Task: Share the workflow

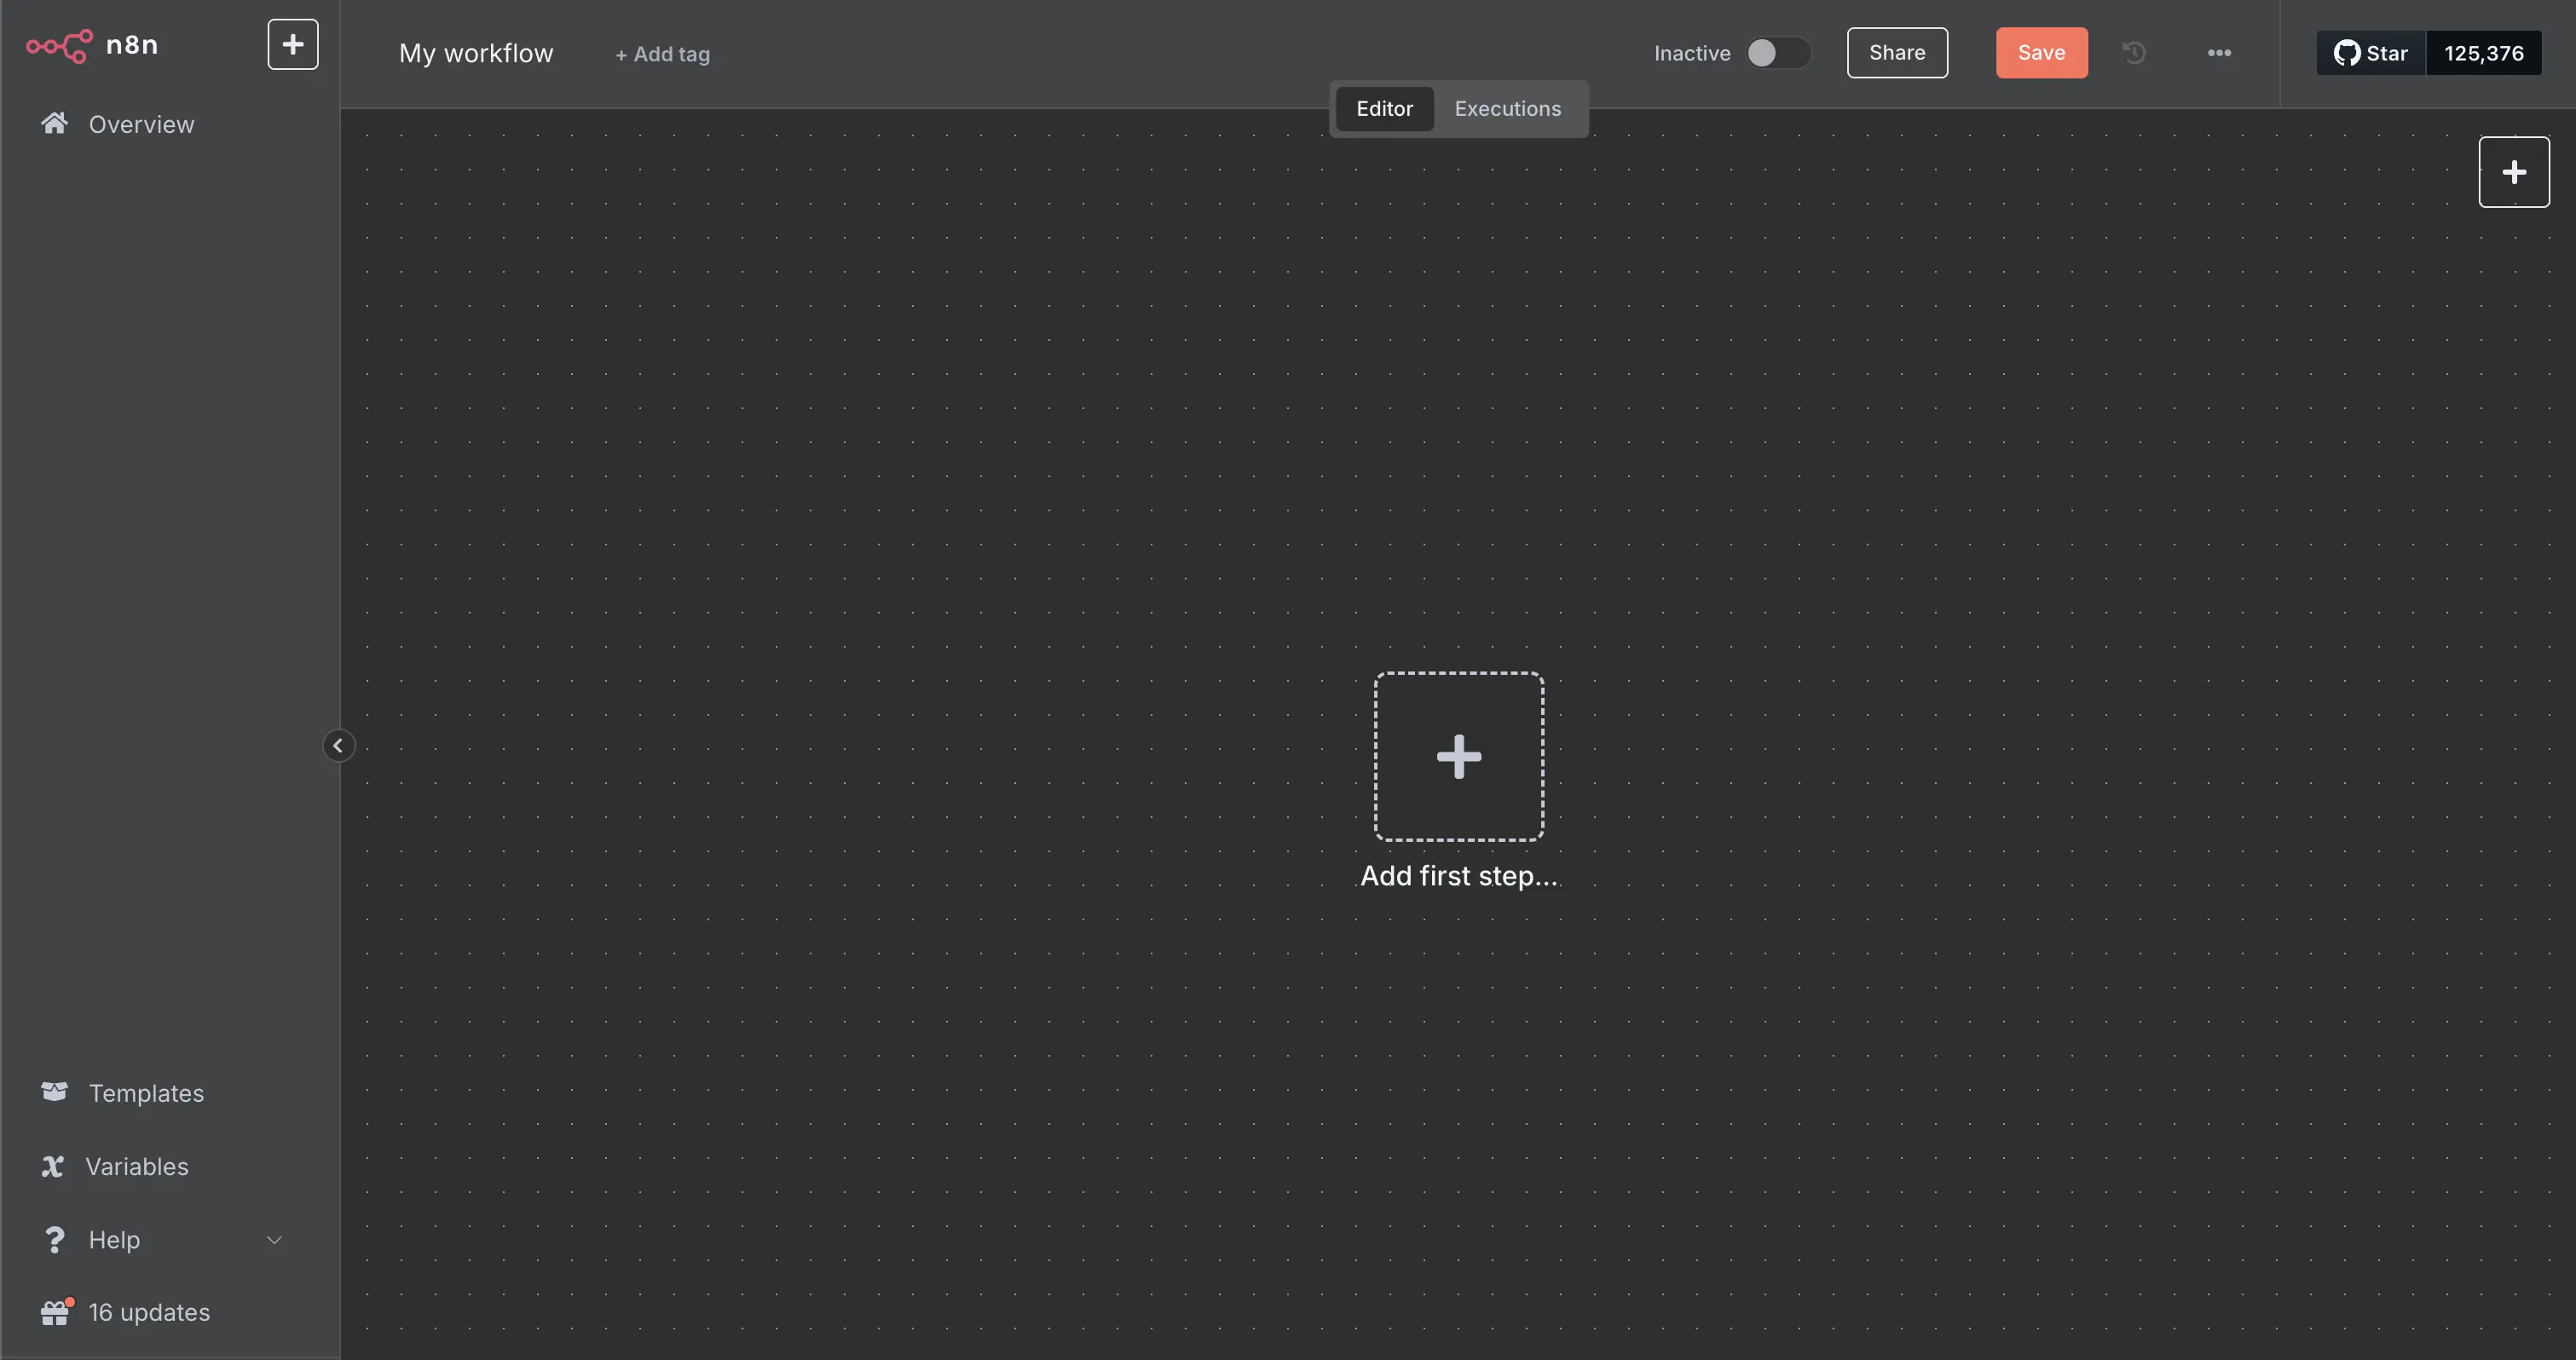Action: coord(1897,52)
